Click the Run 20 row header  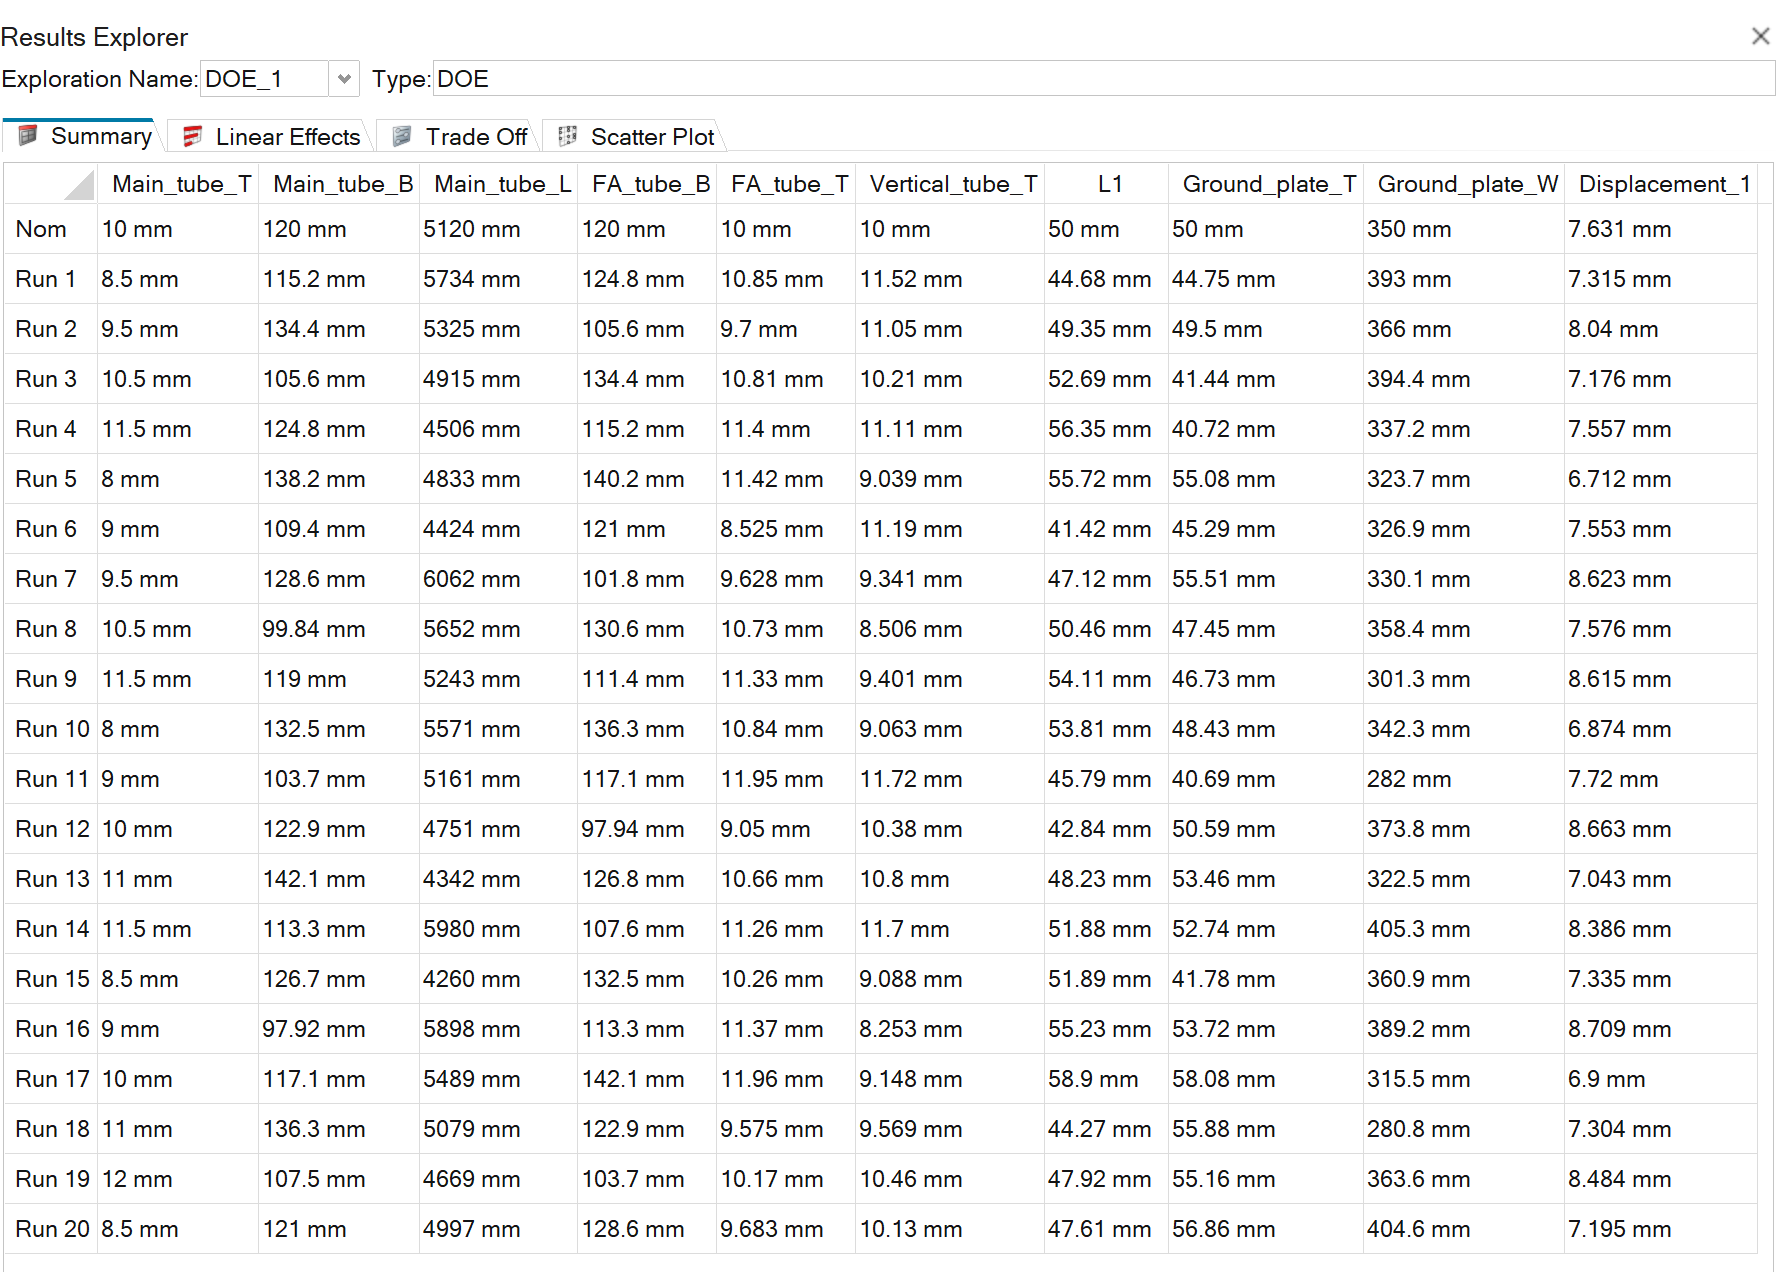pyautogui.click(x=52, y=1229)
